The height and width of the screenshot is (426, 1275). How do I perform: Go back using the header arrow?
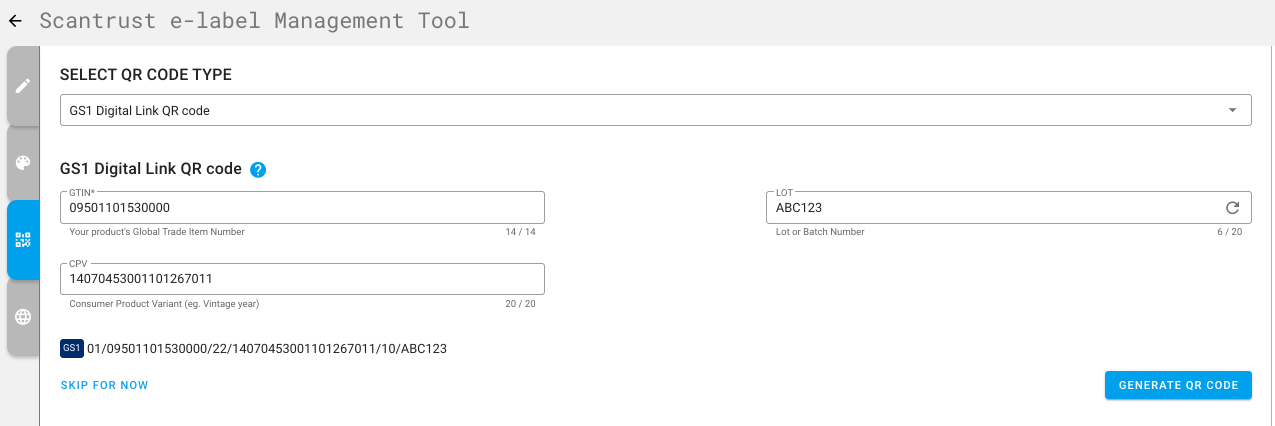coord(15,21)
